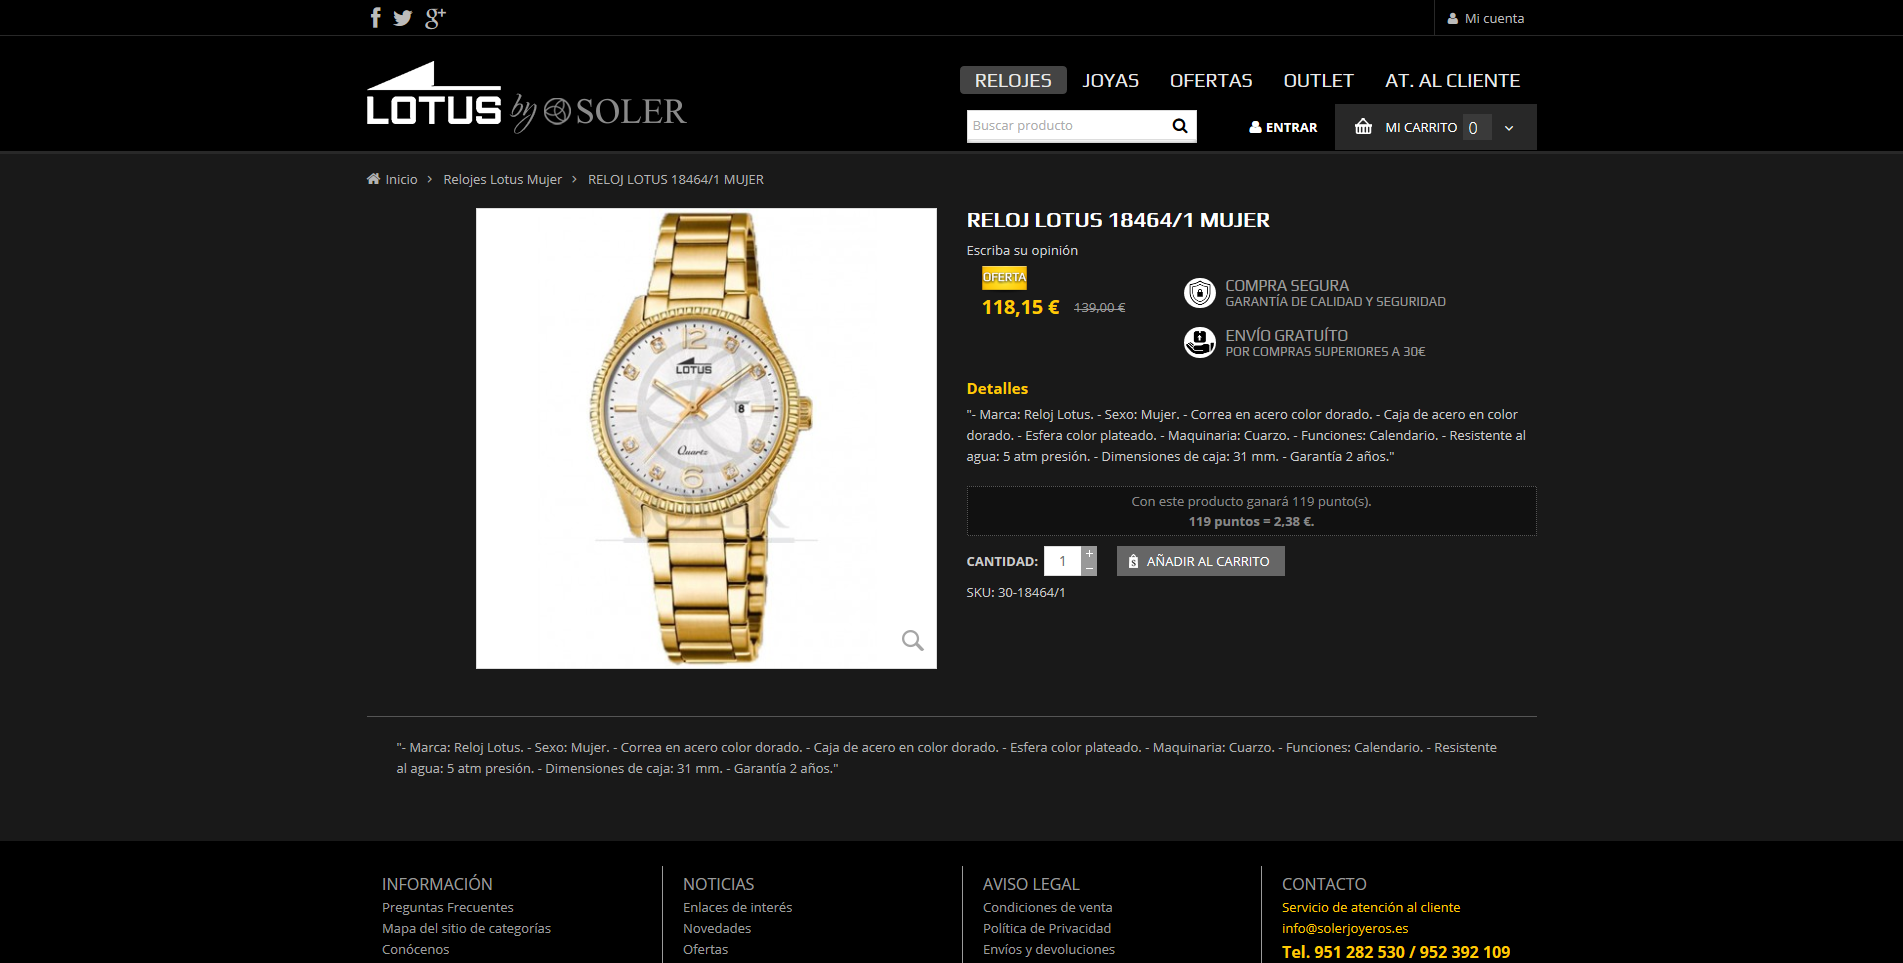The height and width of the screenshot is (963, 1903).
Task: Click the Buscar producto search field
Action: pos(1066,126)
